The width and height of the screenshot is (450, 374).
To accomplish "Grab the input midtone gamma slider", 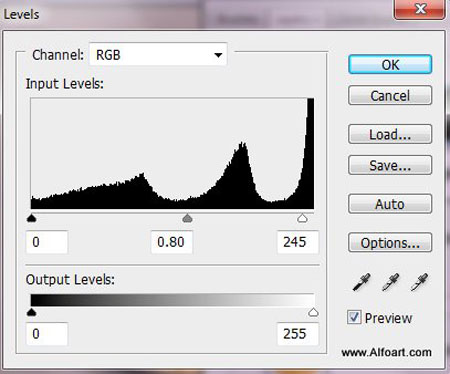I will click(x=188, y=218).
